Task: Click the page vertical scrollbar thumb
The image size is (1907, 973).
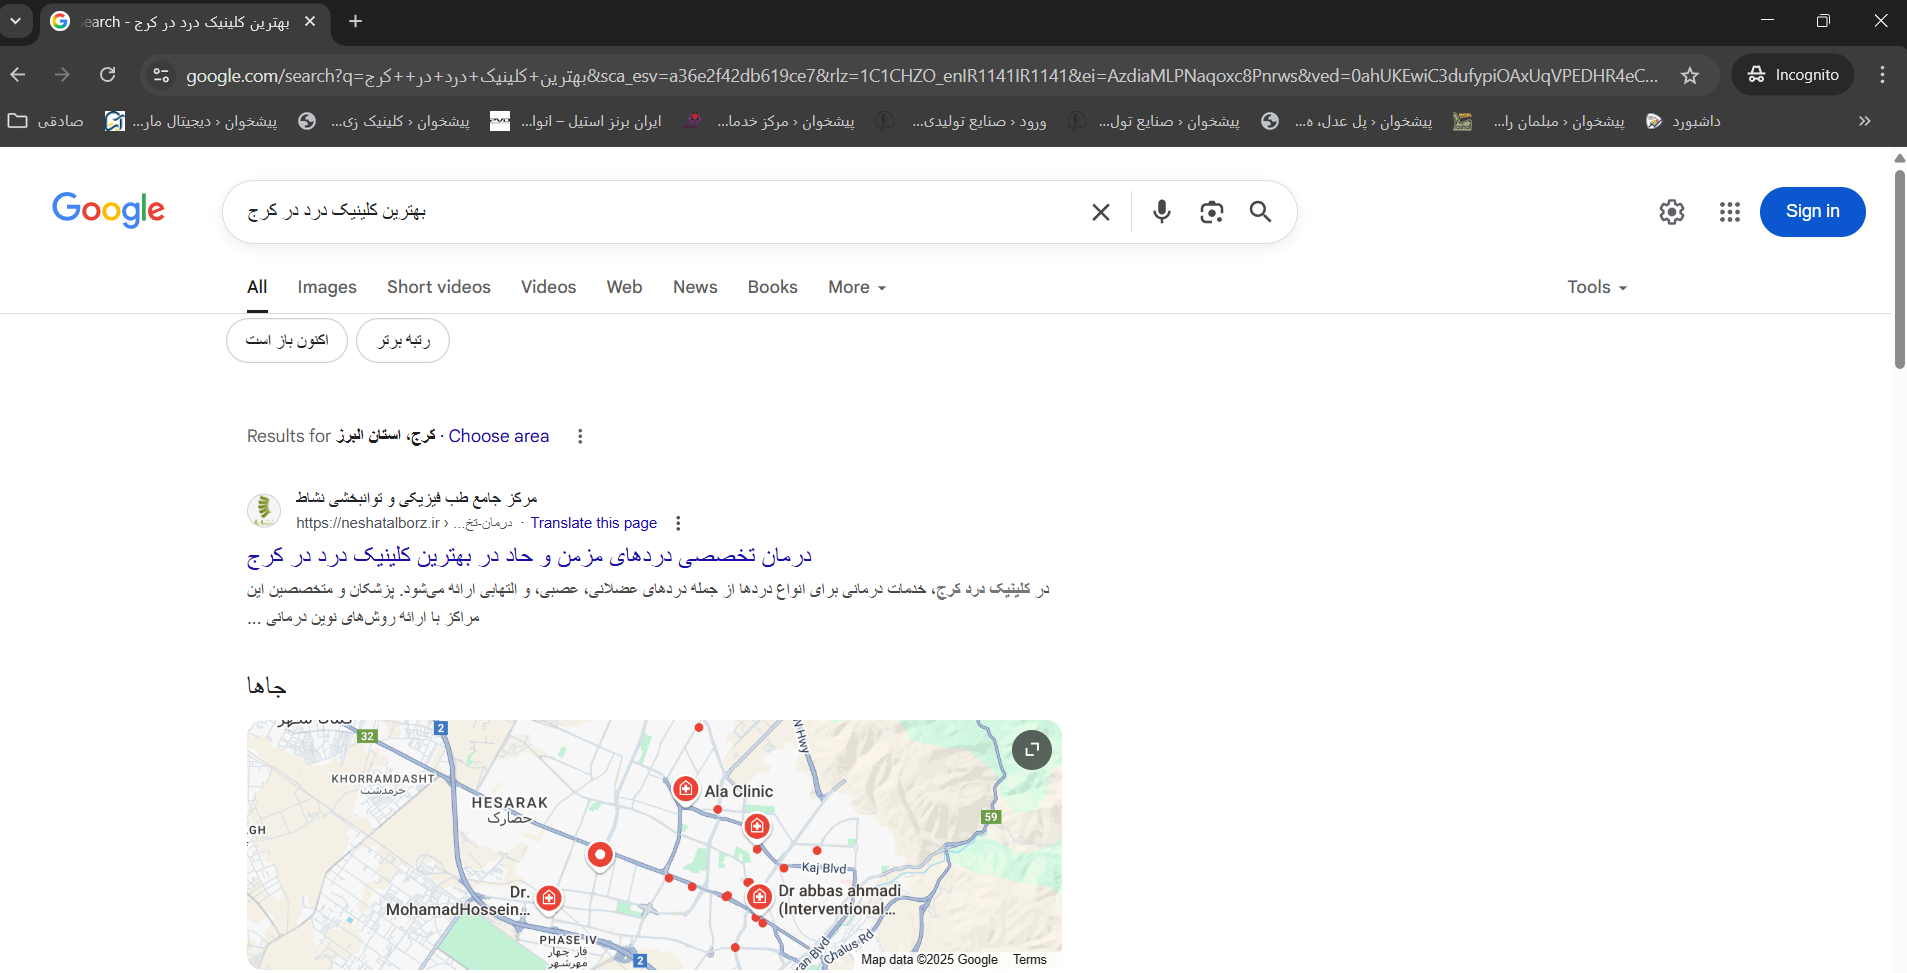Action: click(1899, 268)
